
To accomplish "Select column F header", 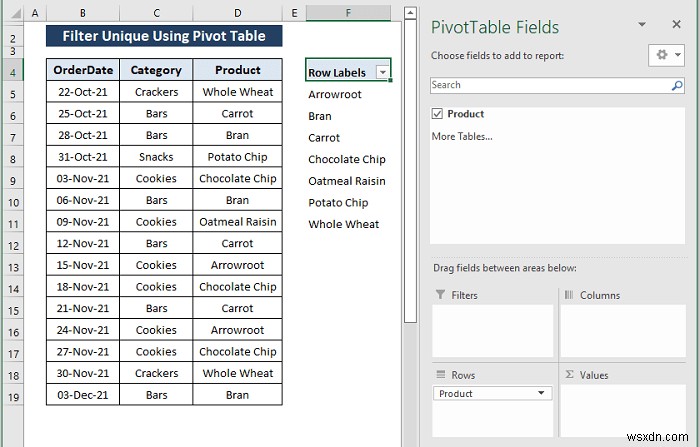I will coord(348,13).
